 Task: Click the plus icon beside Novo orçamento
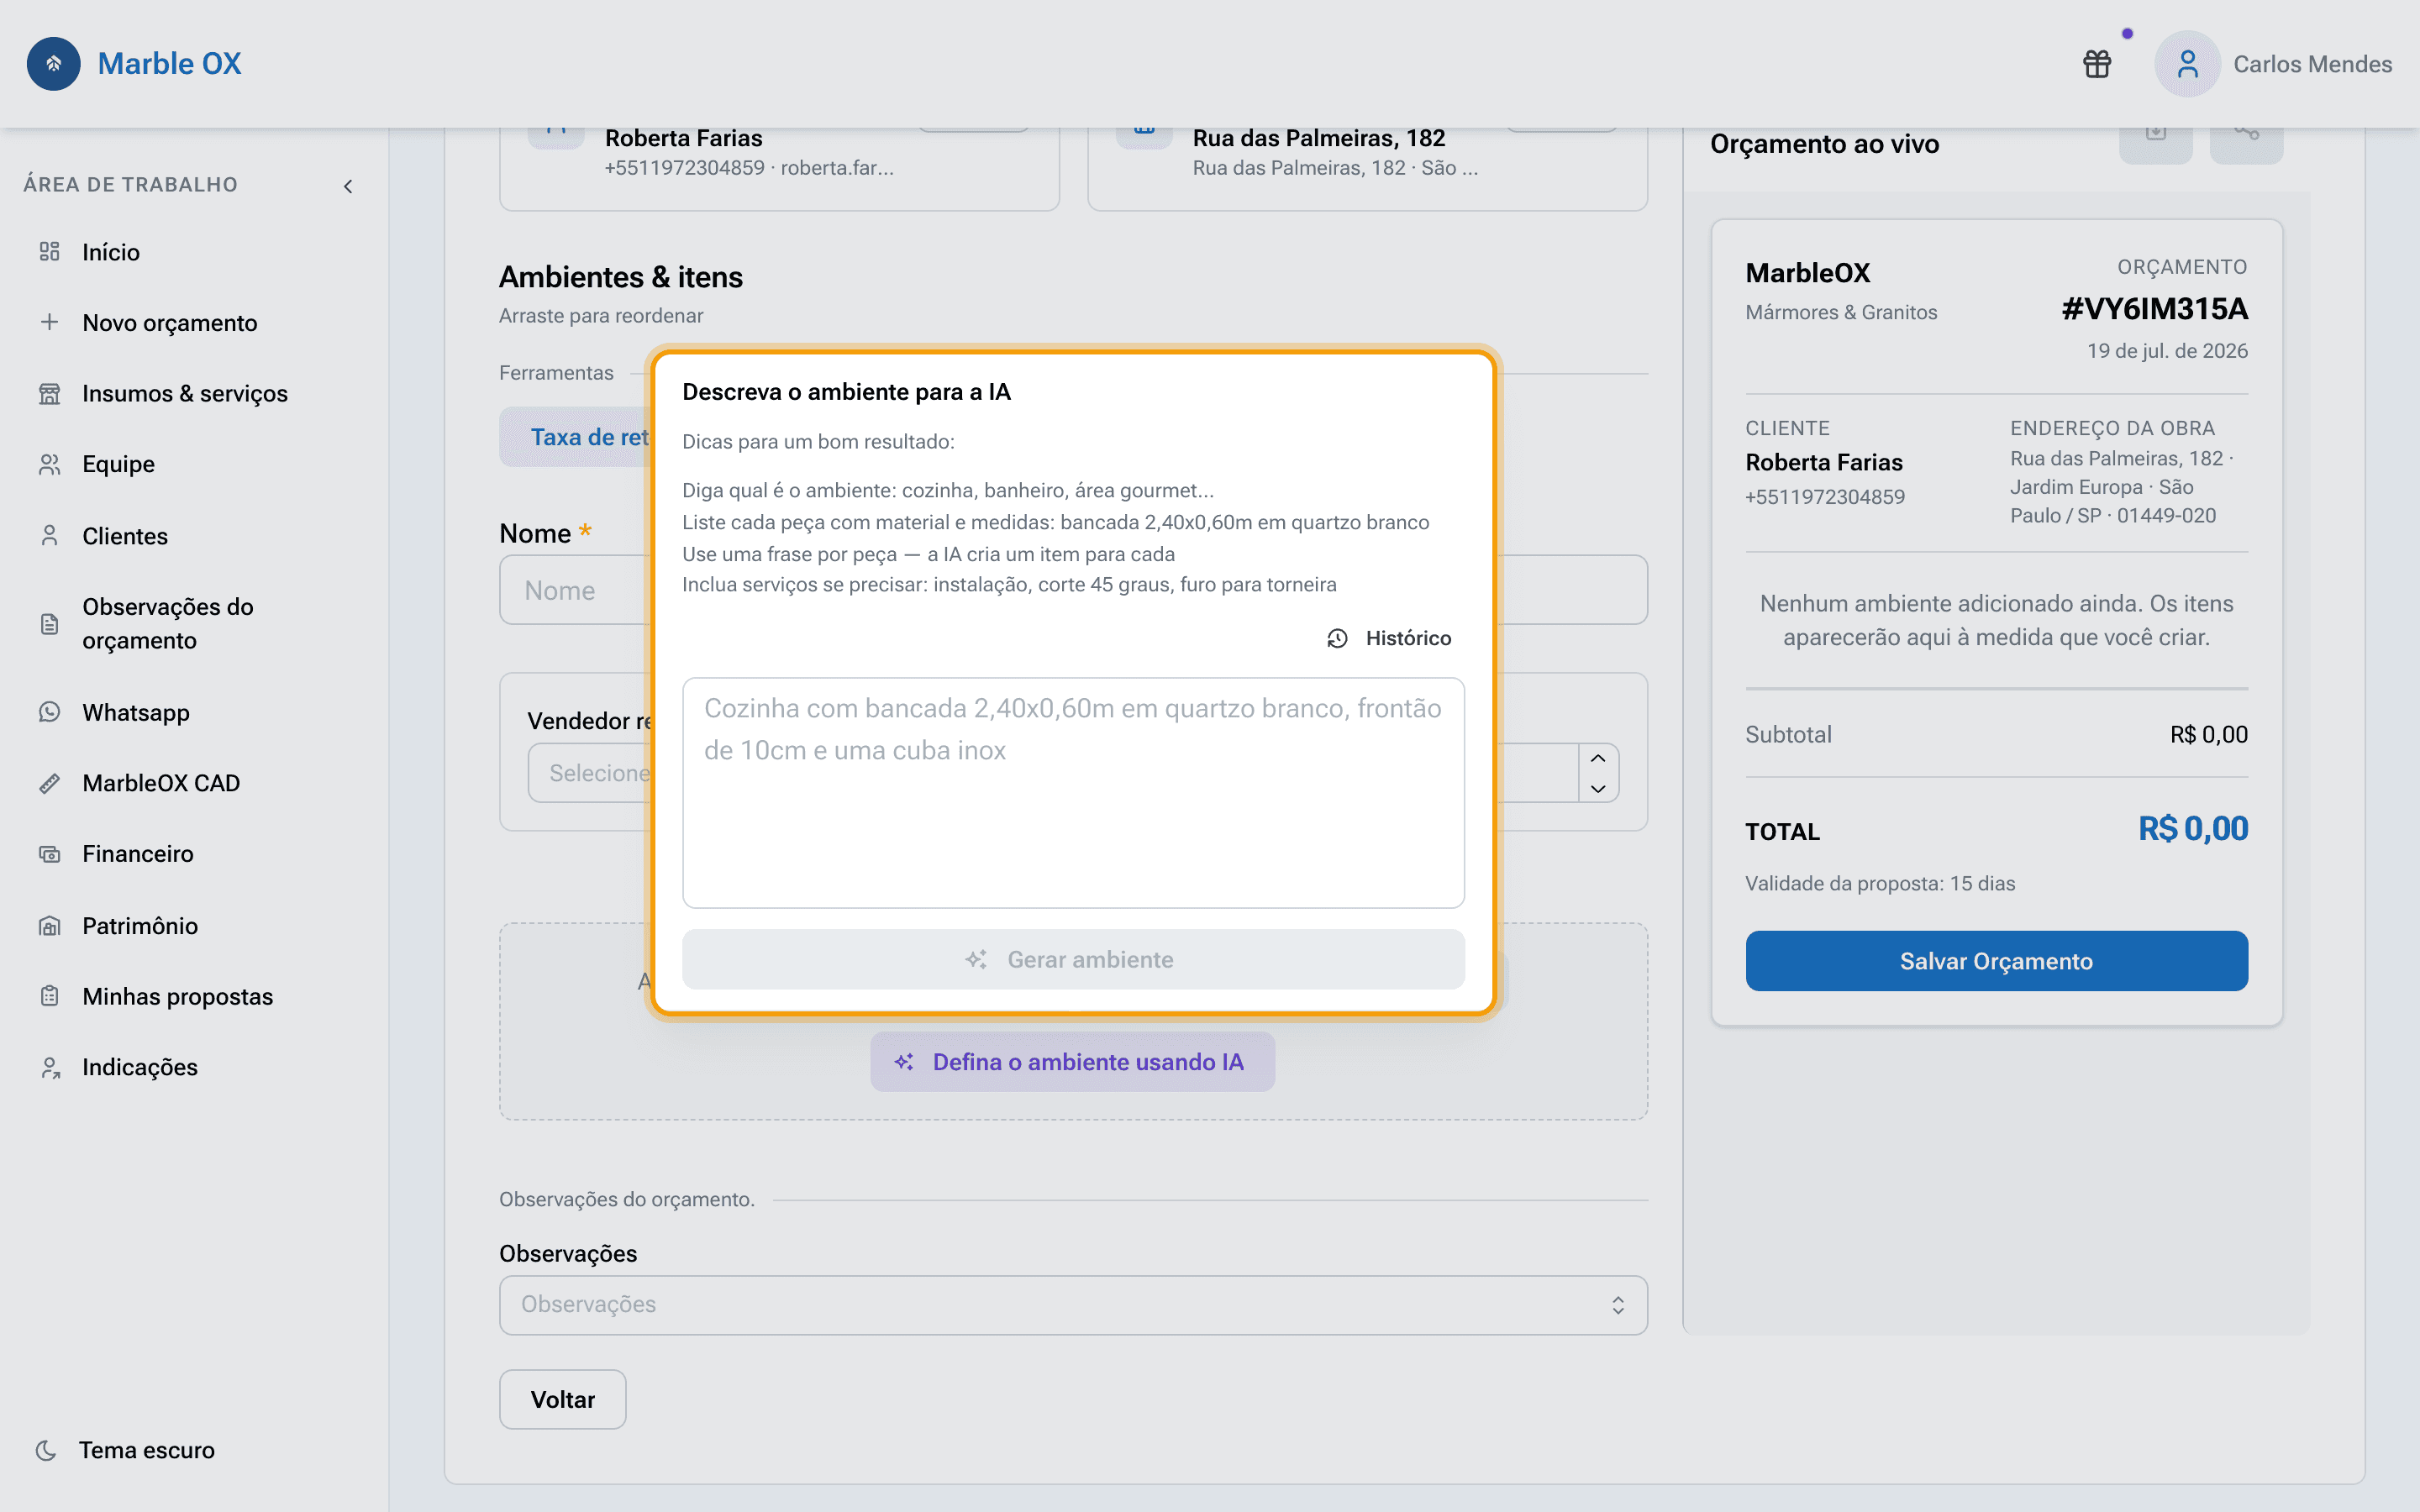pos(49,322)
